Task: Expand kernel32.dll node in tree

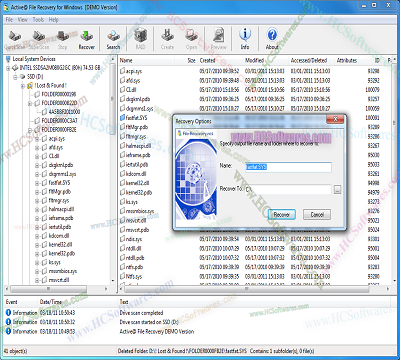Action: click(37, 245)
